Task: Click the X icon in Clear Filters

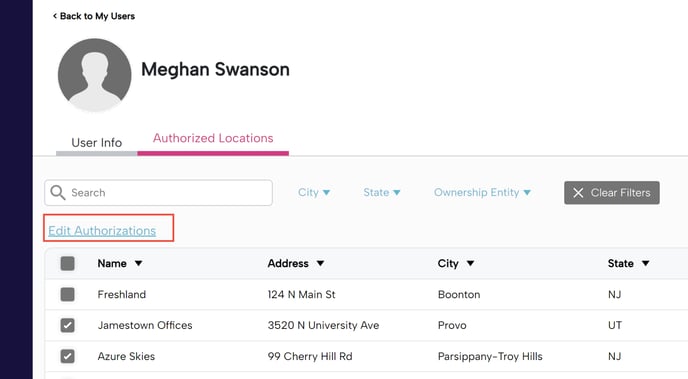Action: [x=578, y=193]
